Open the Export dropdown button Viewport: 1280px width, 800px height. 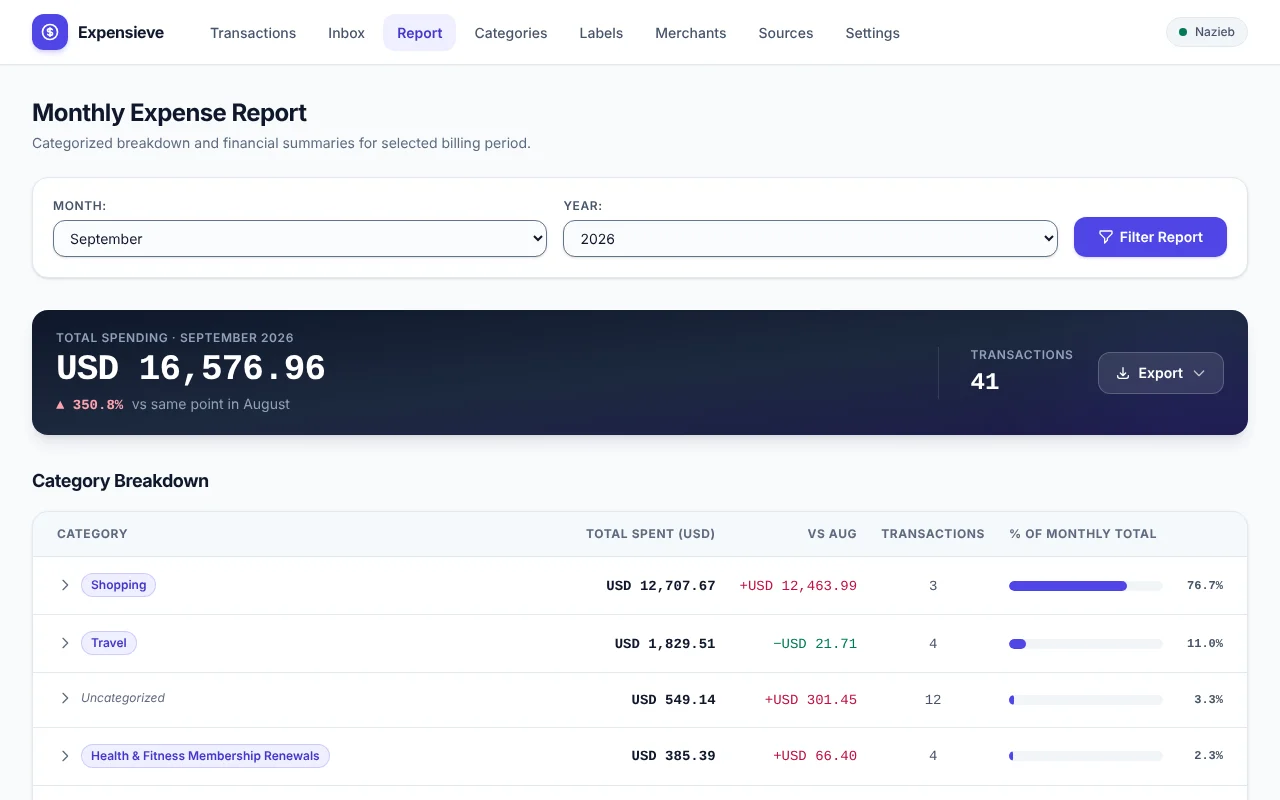pyautogui.click(x=1161, y=373)
